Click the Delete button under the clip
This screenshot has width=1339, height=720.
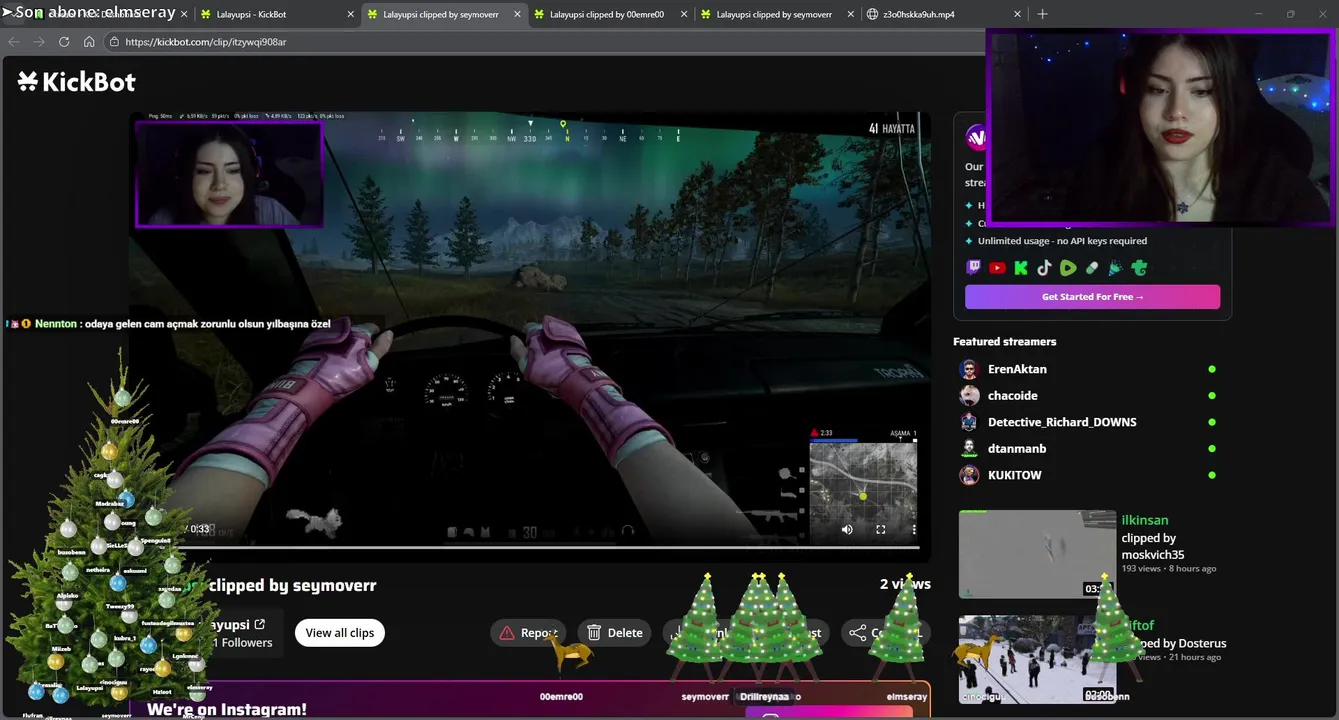click(x=614, y=633)
